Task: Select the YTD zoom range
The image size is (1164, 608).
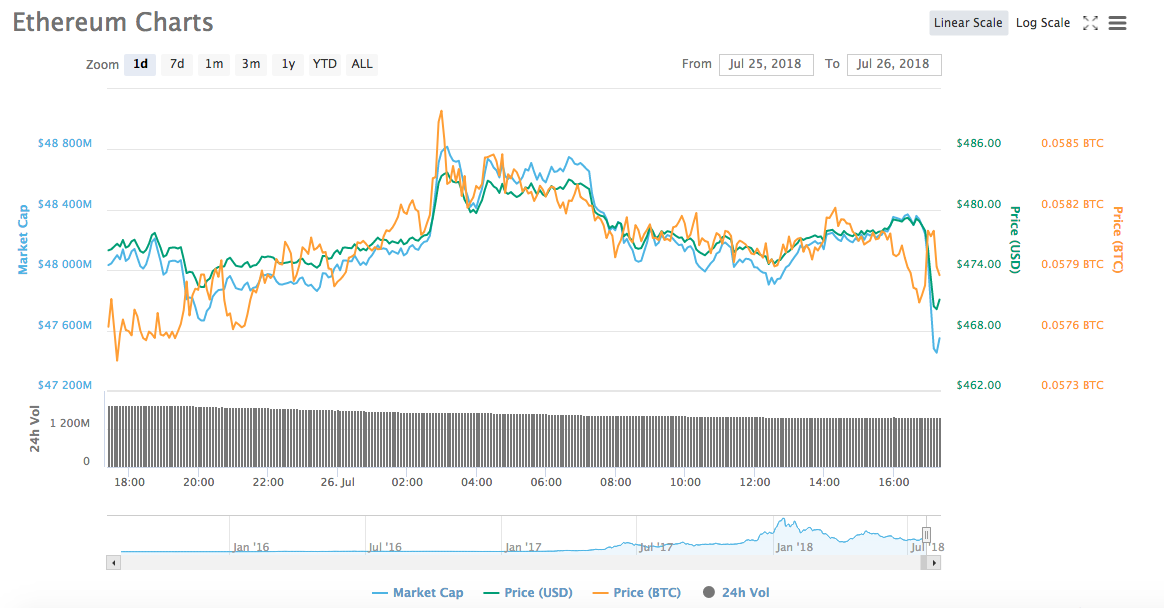Action: [324, 65]
